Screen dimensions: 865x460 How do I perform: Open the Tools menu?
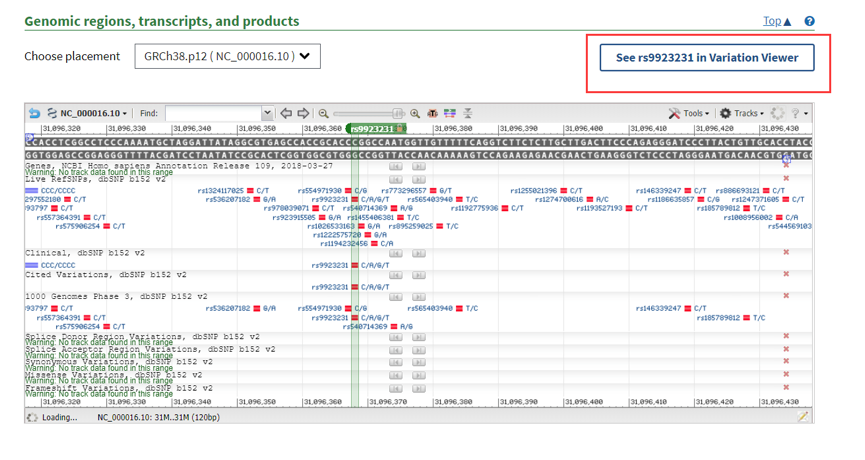click(689, 113)
